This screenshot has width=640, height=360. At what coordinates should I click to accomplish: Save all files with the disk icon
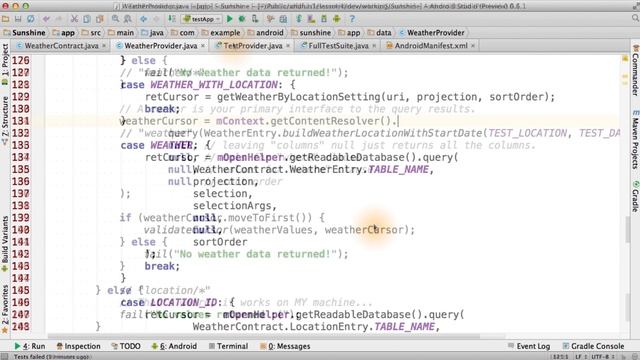point(18,19)
